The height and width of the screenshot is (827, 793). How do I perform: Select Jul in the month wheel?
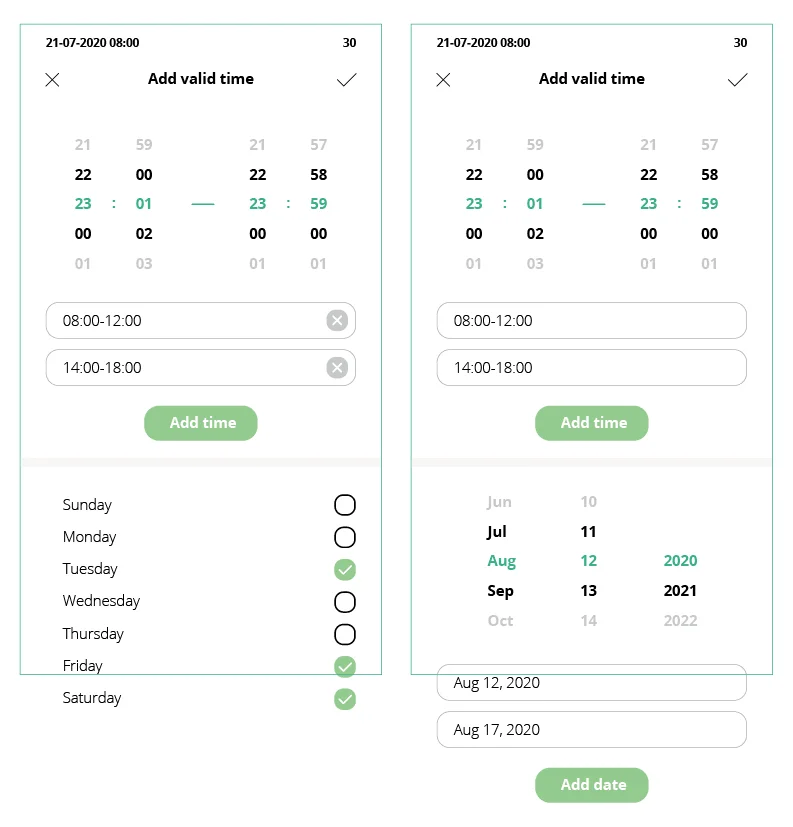[497, 532]
